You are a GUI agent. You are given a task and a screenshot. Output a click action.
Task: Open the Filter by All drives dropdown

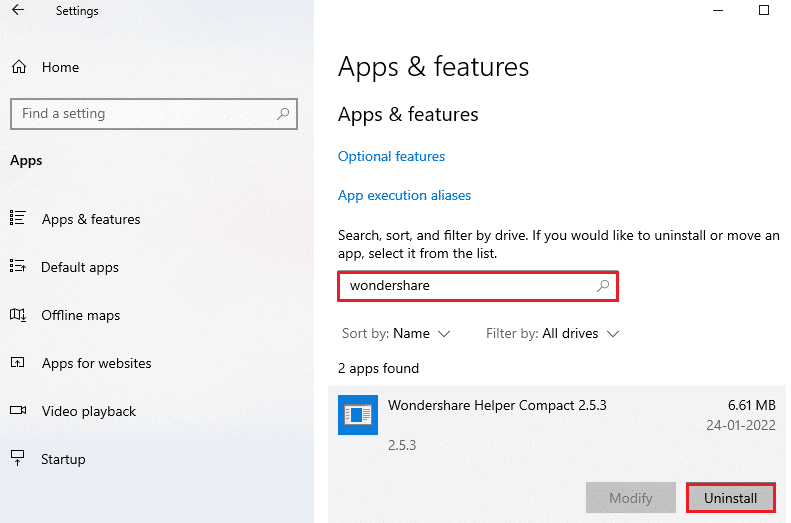(x=552, y=333)
